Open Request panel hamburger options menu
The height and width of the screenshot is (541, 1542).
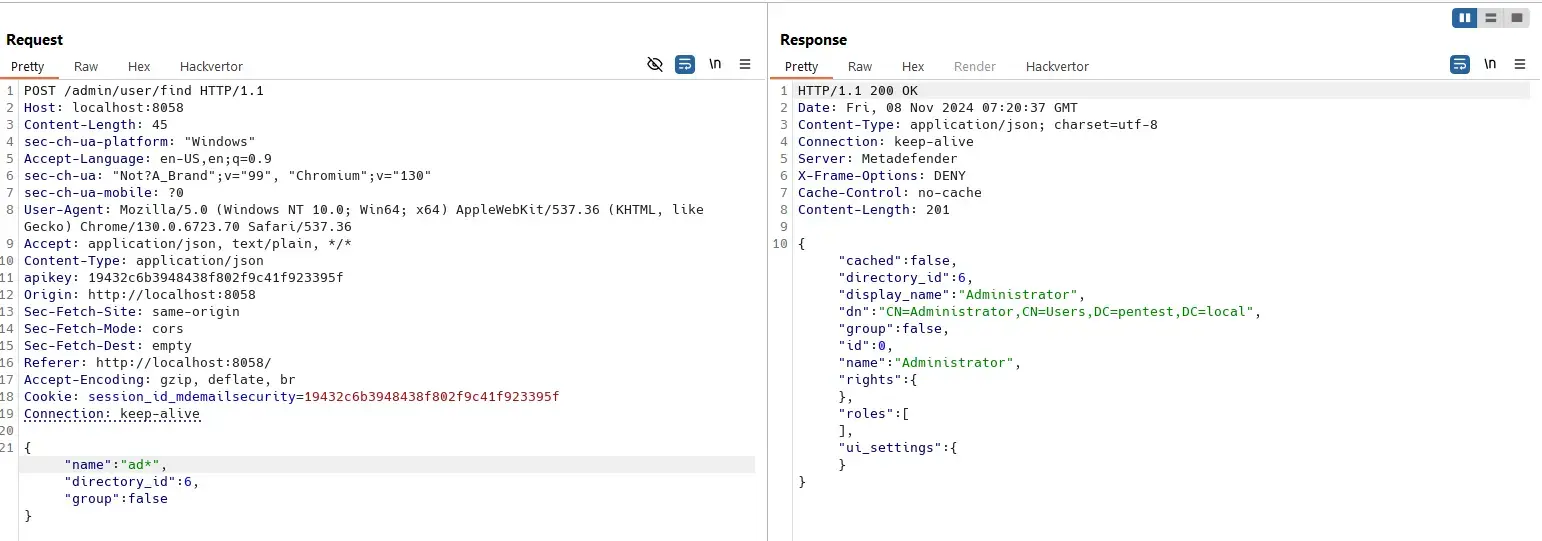745,64
